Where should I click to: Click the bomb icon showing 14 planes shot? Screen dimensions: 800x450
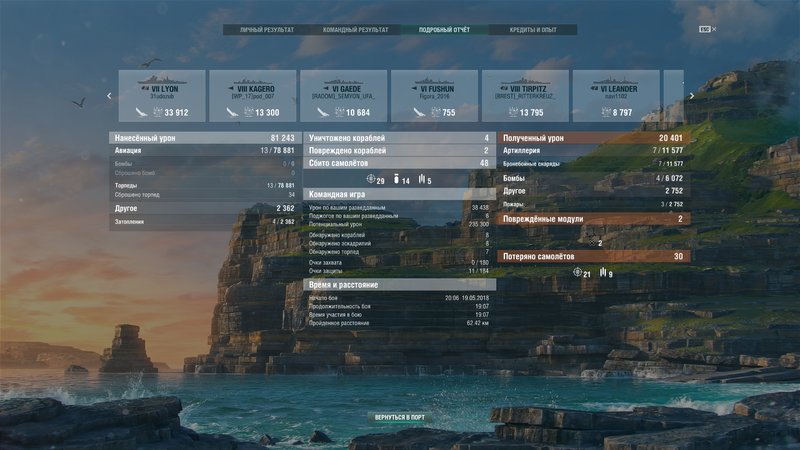point(396,179)
